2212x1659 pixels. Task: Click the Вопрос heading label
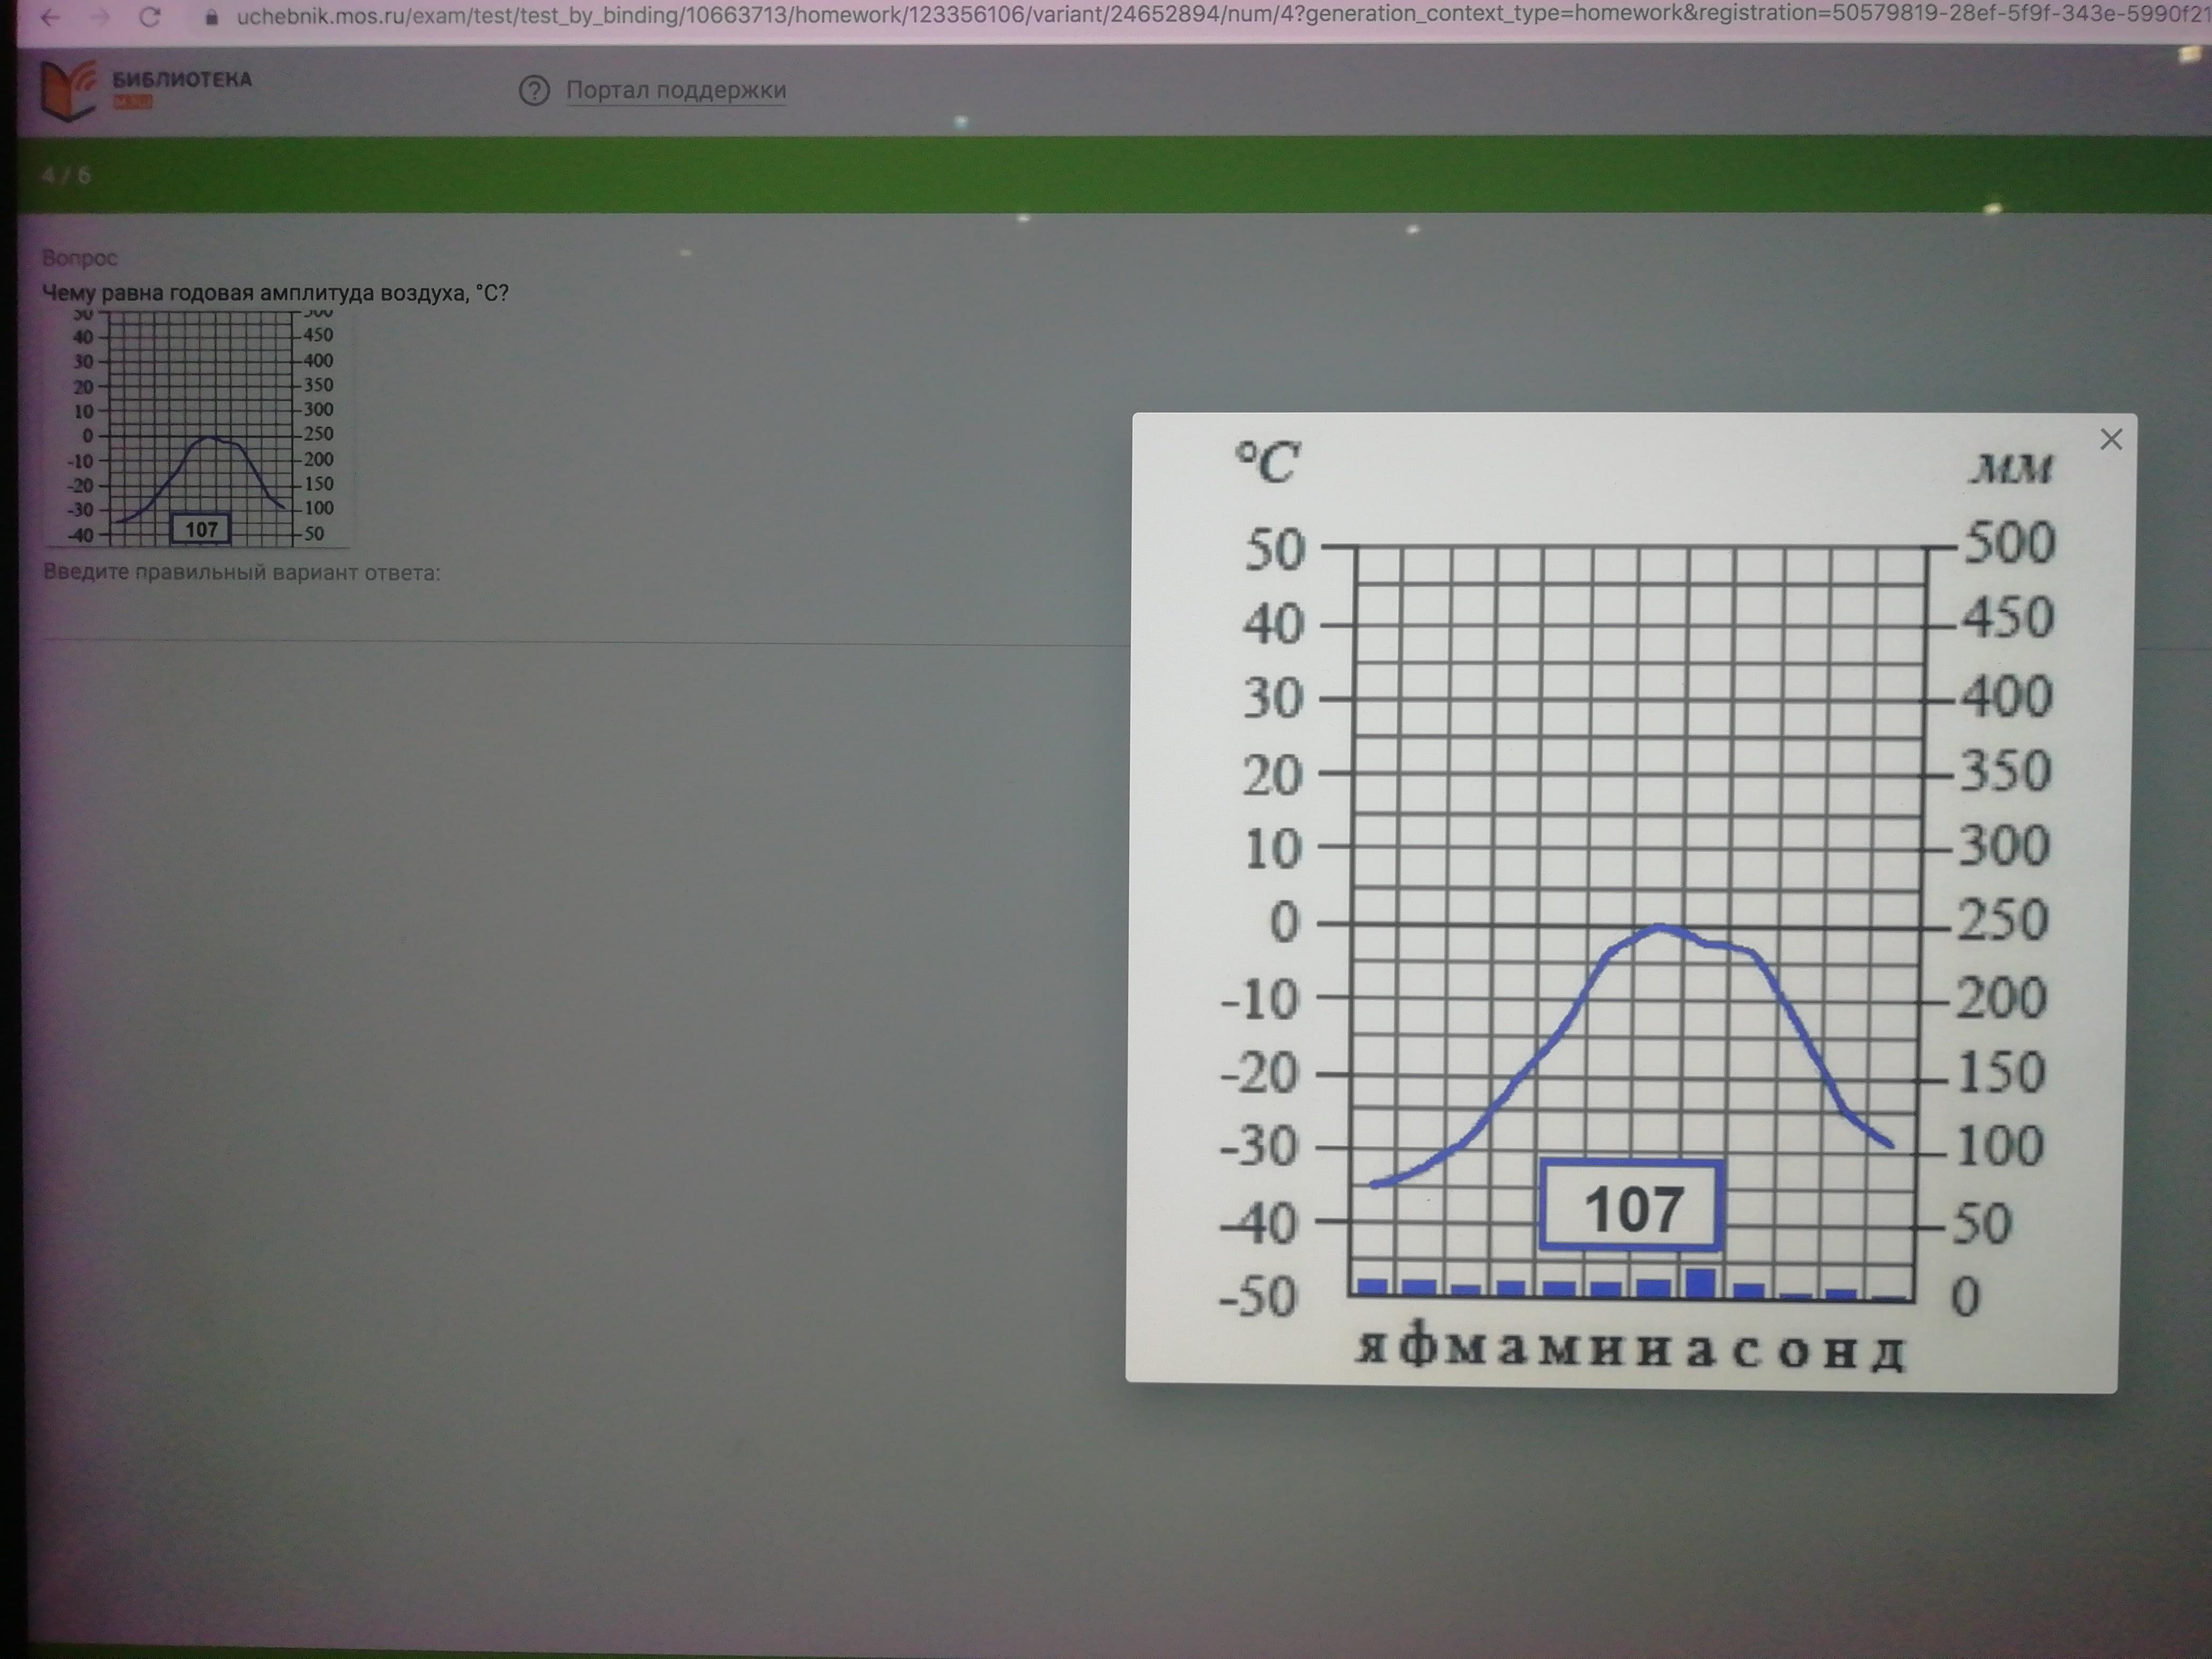(x=80, y=258)
